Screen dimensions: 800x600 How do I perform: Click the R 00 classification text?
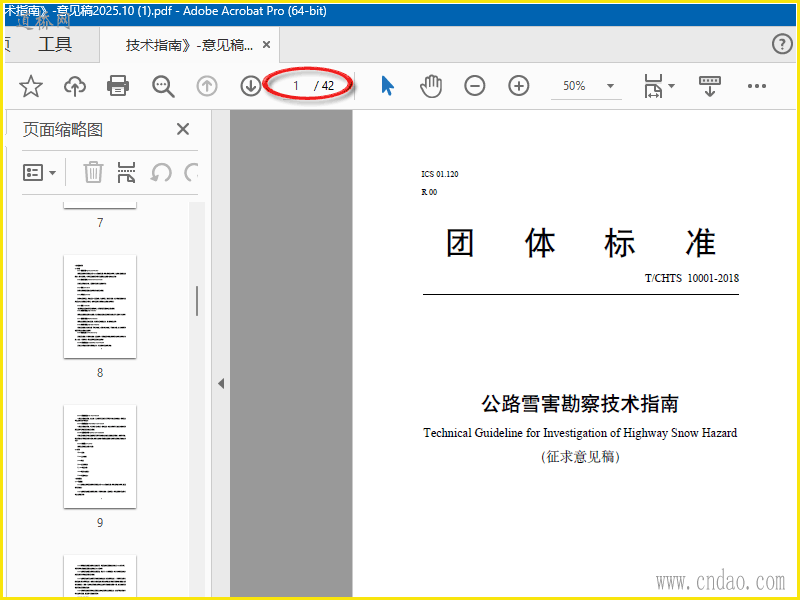tap(429, 192)
